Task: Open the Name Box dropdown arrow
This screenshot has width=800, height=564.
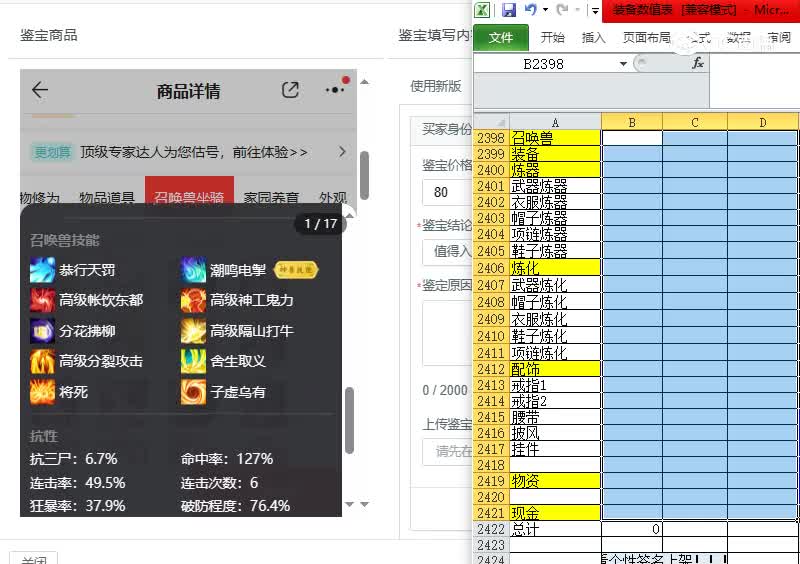Action: [623, 64]
